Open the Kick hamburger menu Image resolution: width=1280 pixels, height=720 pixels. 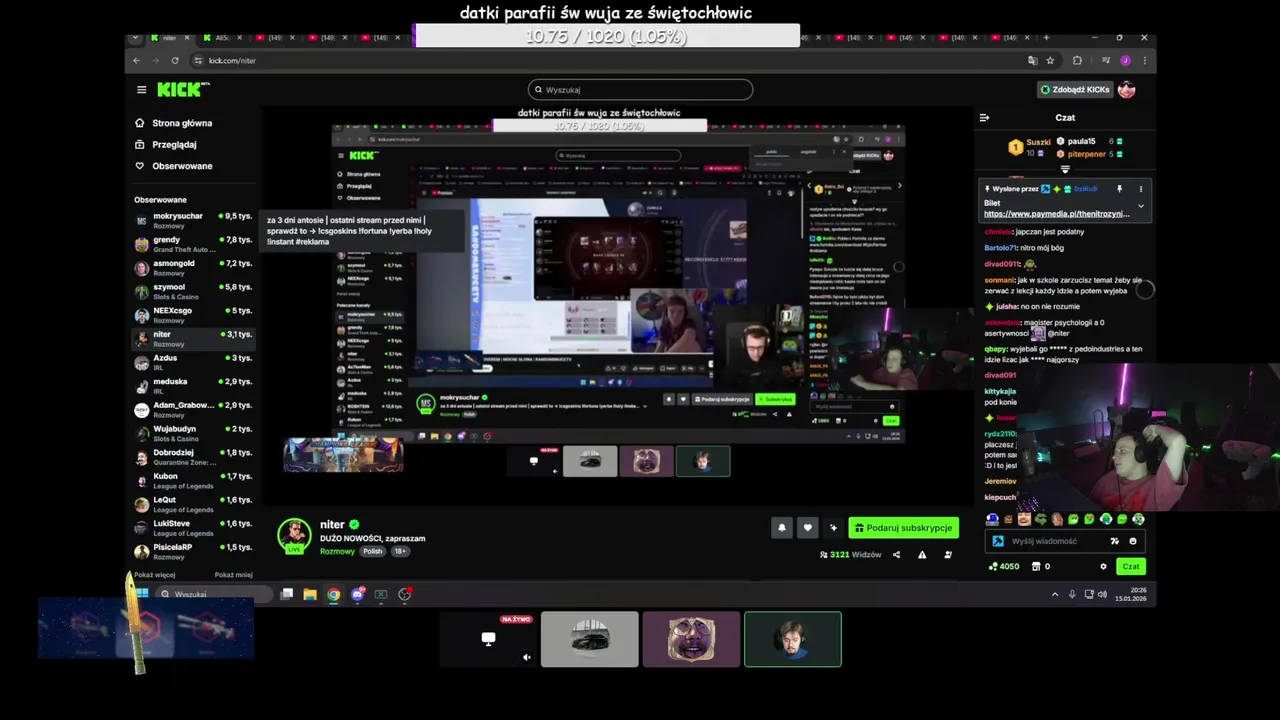pos(141,89)
